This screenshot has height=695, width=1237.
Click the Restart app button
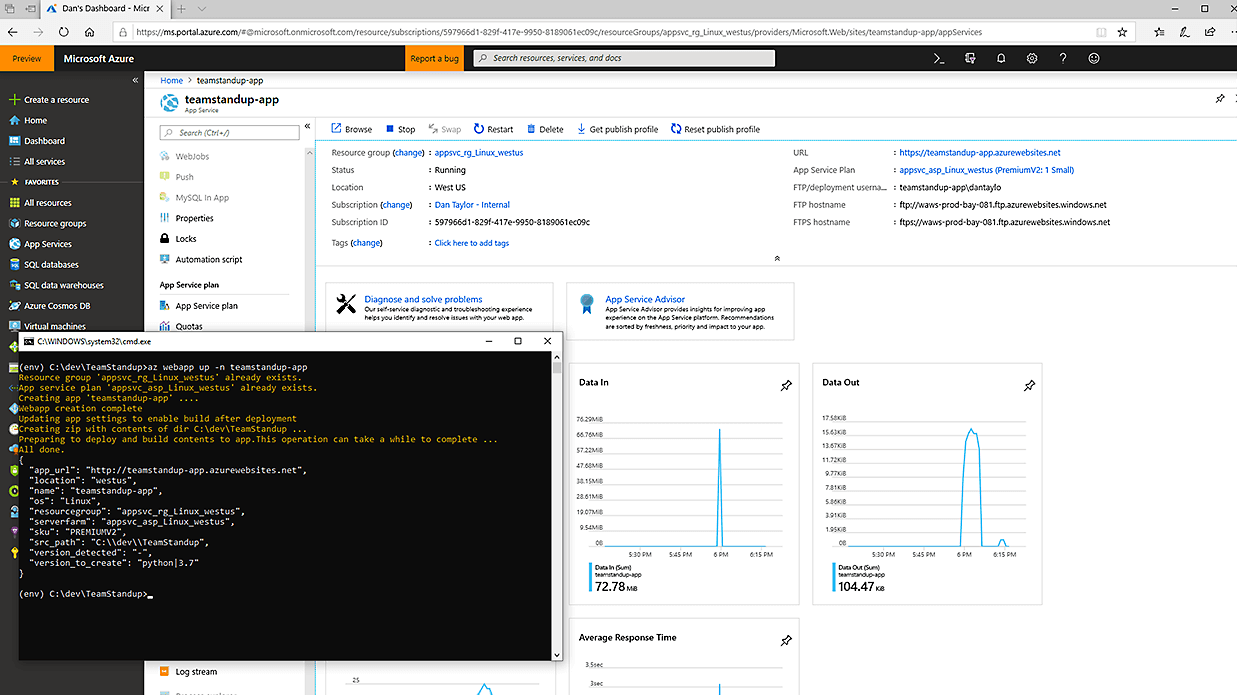[x=494, y=129]
